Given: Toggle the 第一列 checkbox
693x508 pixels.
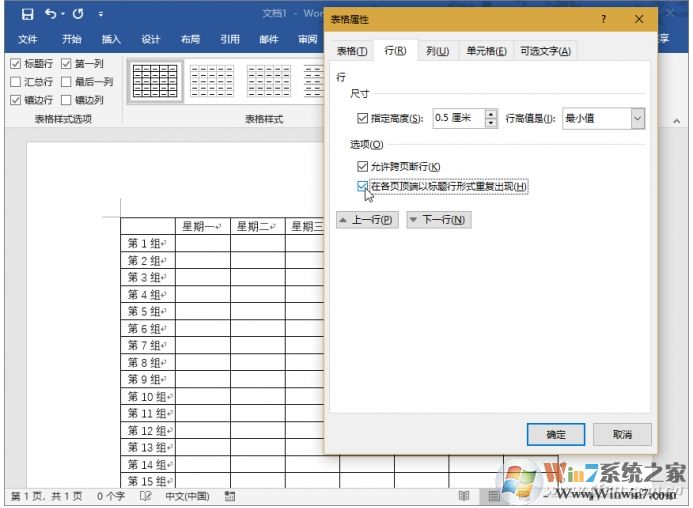Looking at the screenshot, I should point(66,64).
